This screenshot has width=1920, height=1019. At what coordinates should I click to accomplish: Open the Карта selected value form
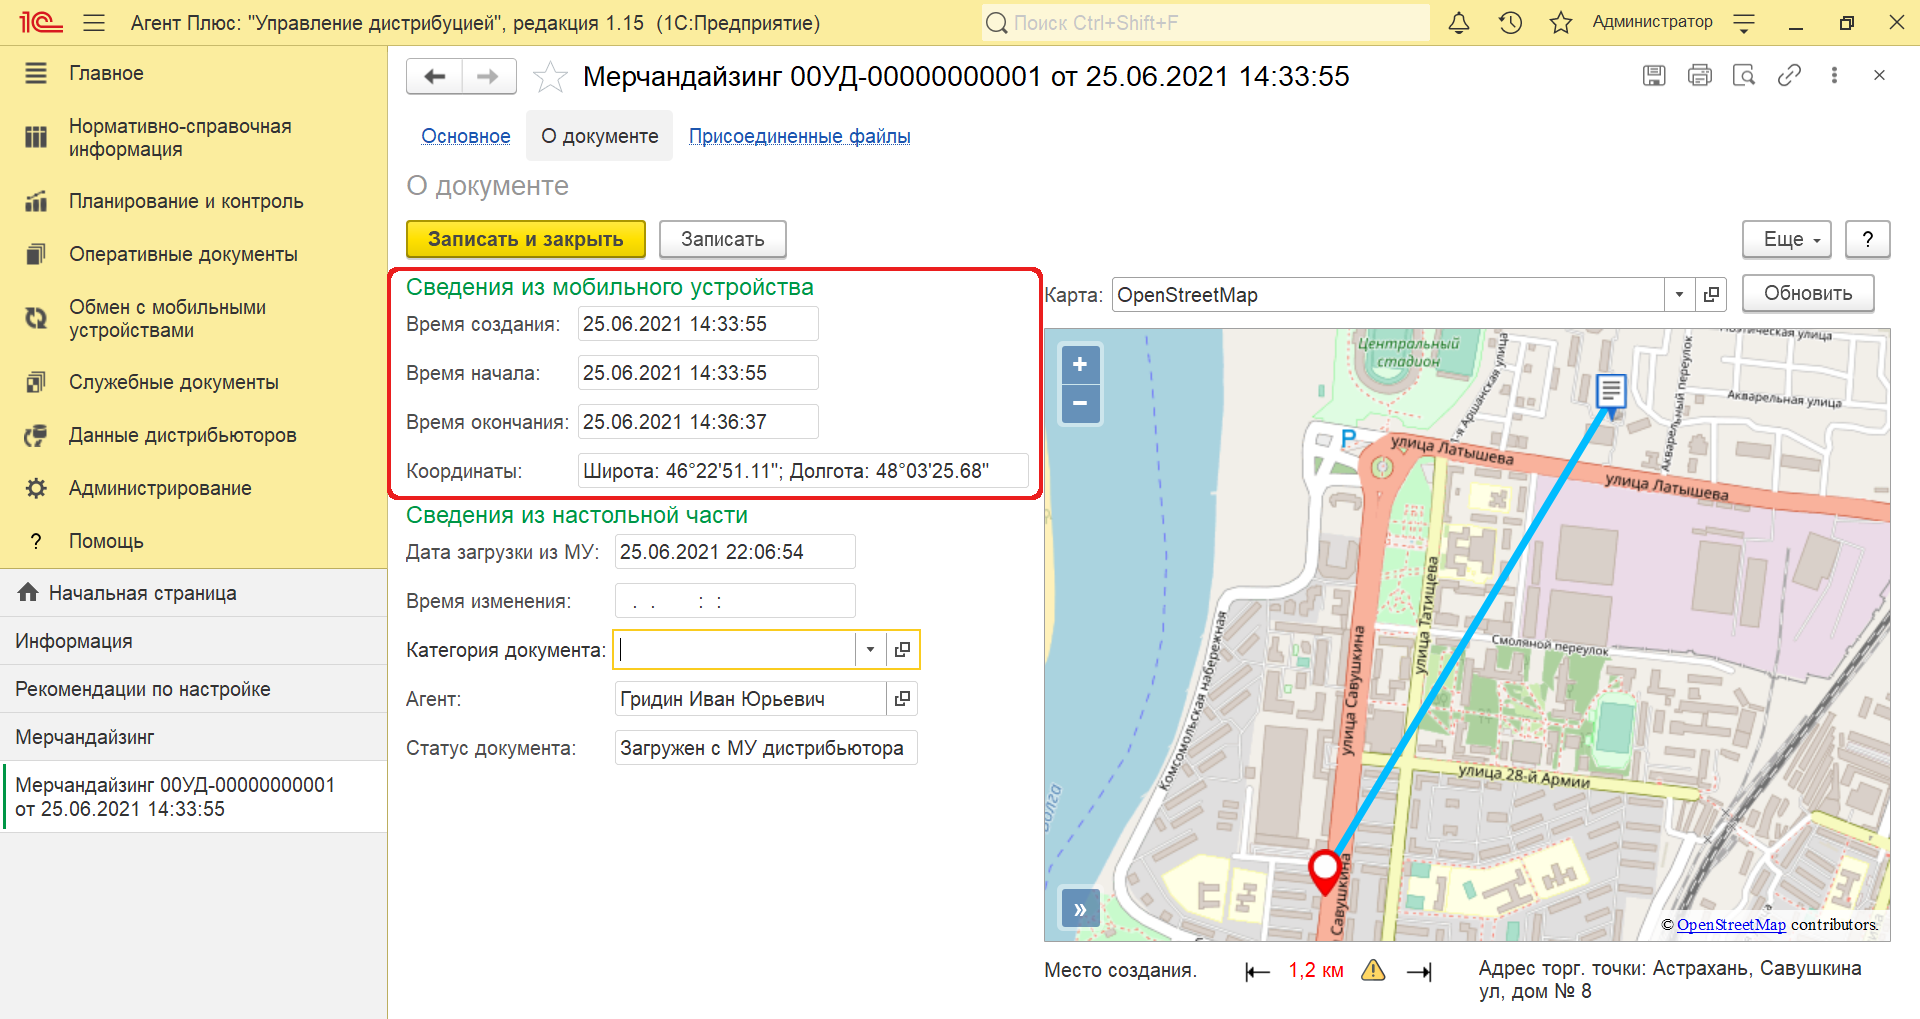pyautogui.click(x=1711, y=295)
